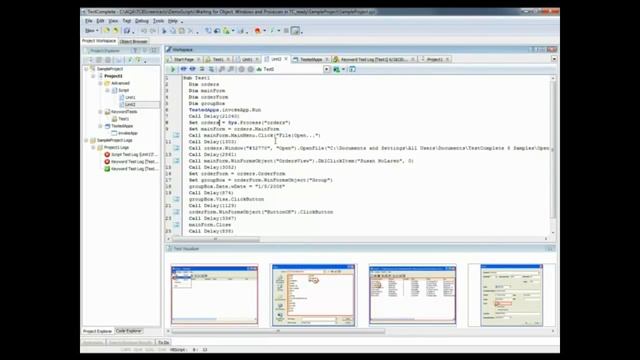Collapse the KeywordTests node

pos(100,112)
